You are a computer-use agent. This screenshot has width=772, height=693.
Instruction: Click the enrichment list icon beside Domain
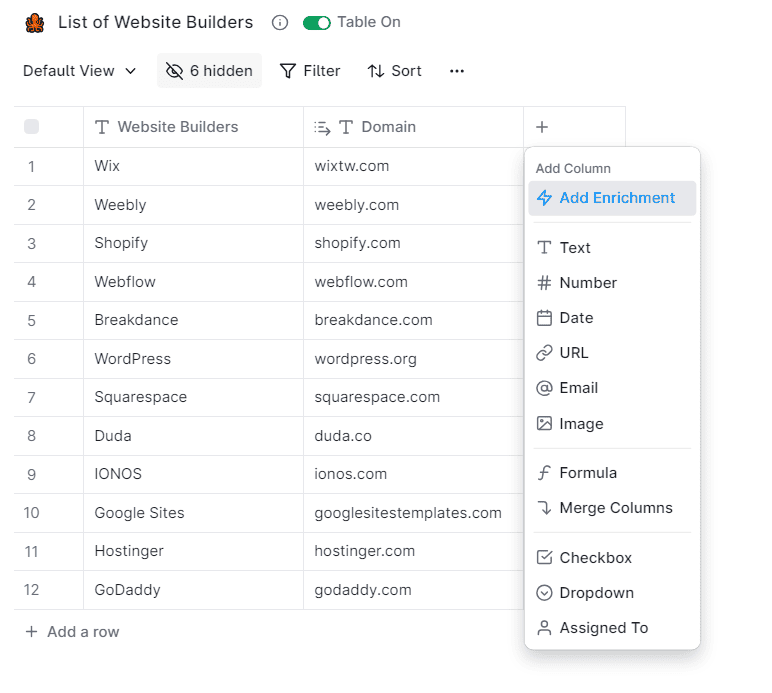(322, 127)
